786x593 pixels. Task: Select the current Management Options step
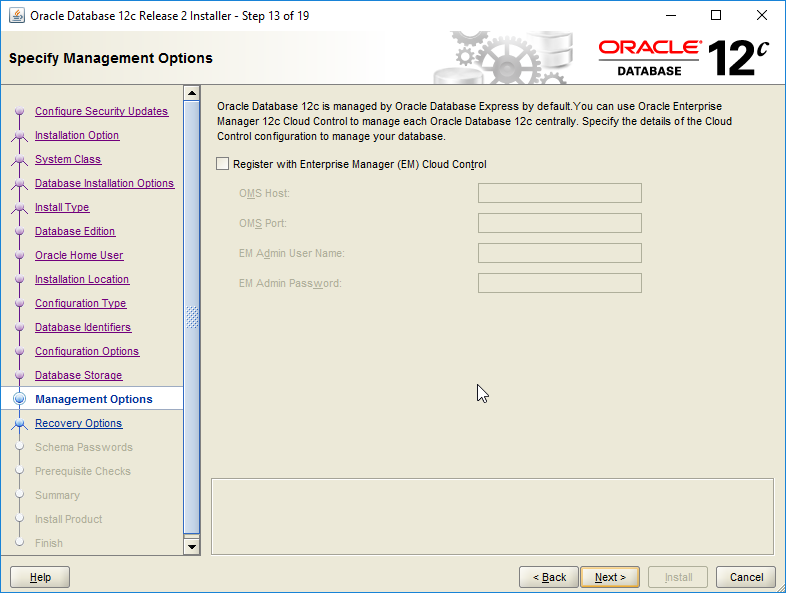94,399
